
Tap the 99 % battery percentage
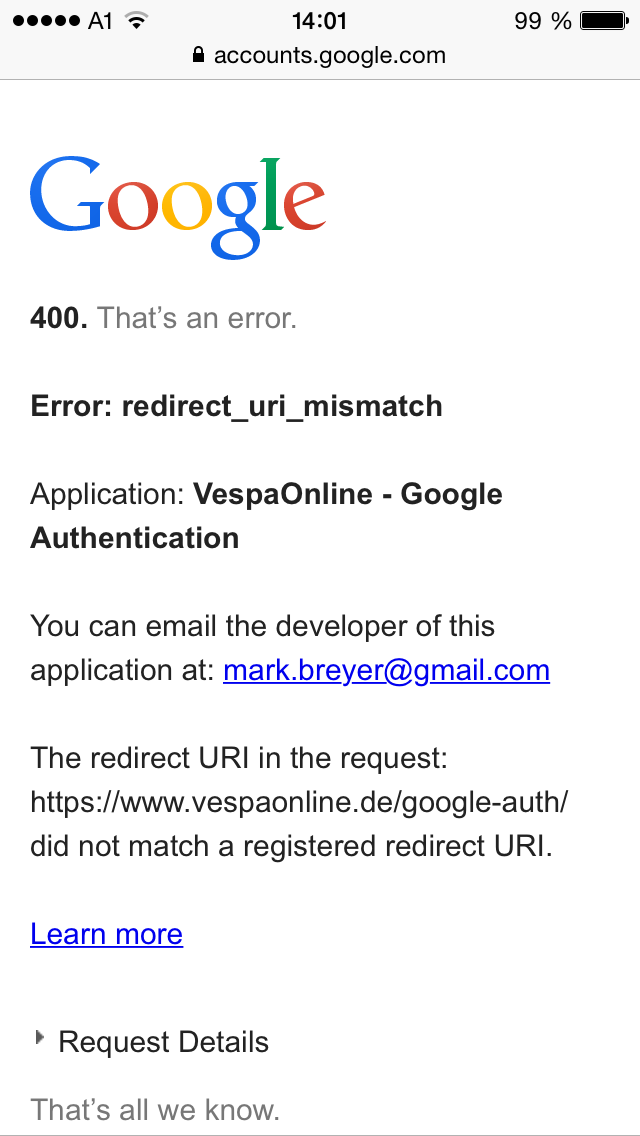point(542,20)
